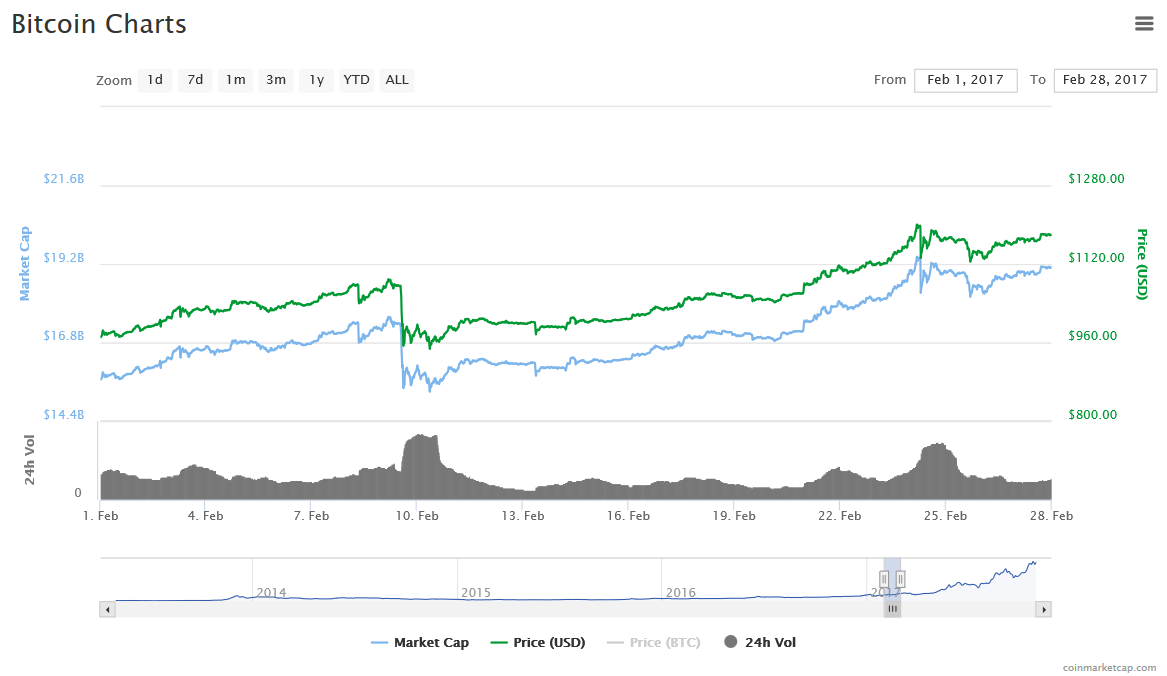Click the Price (USD) axis title

1142,264
